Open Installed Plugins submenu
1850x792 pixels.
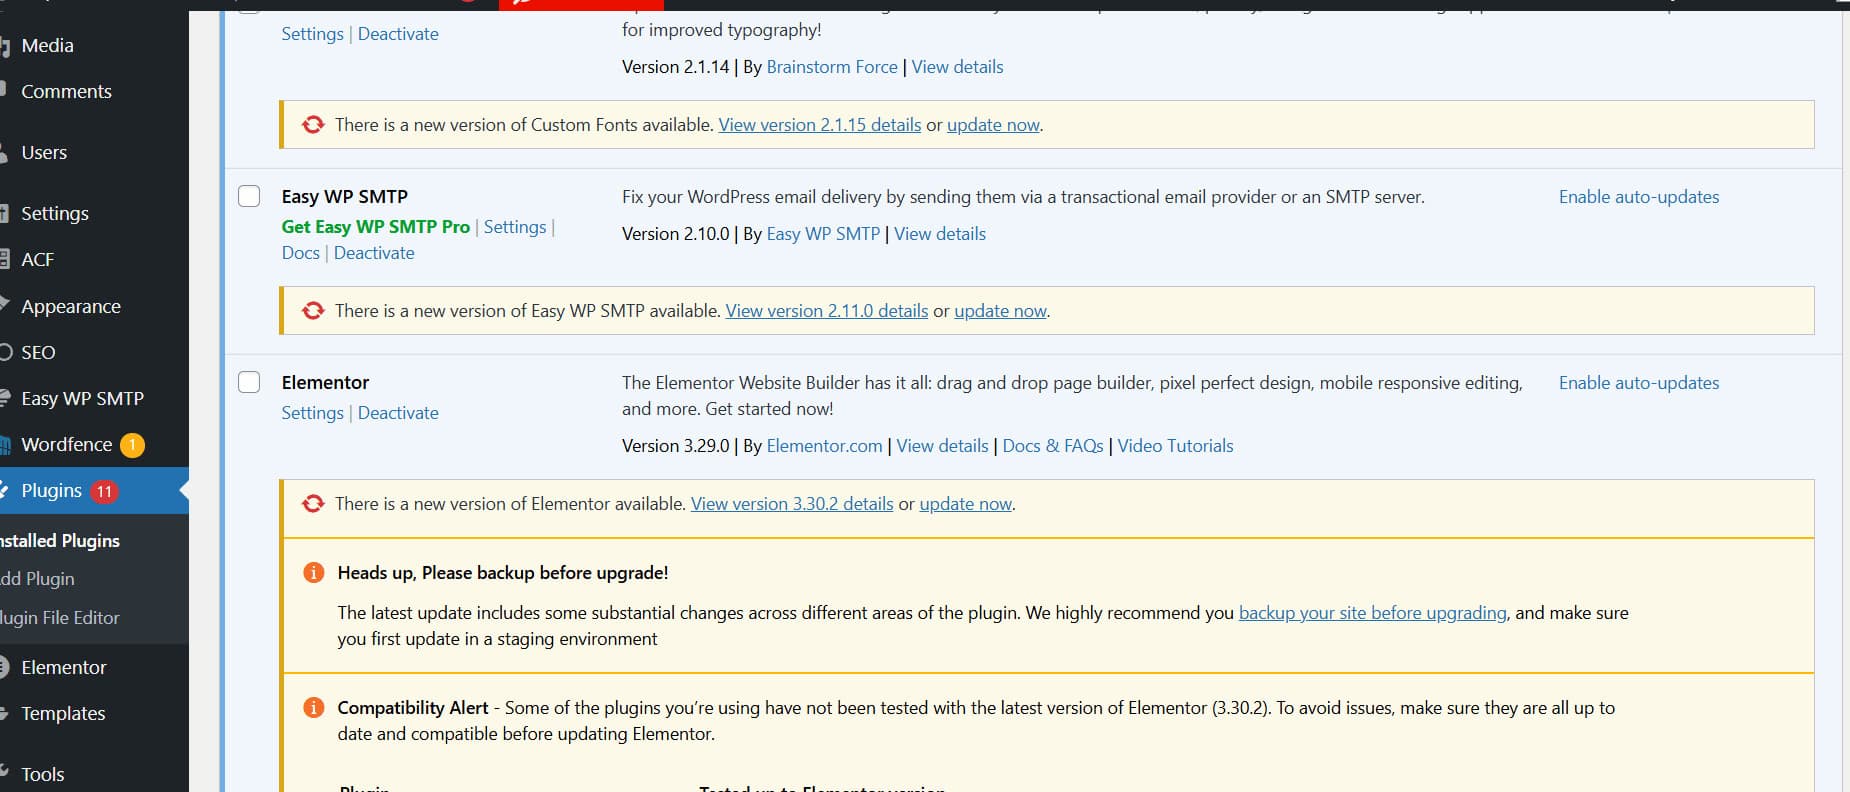pos(60,540)
